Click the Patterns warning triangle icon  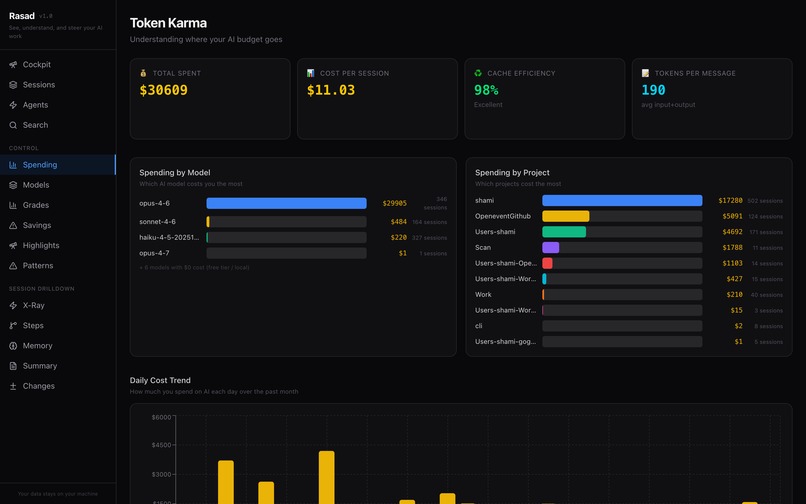pos(13,266)
